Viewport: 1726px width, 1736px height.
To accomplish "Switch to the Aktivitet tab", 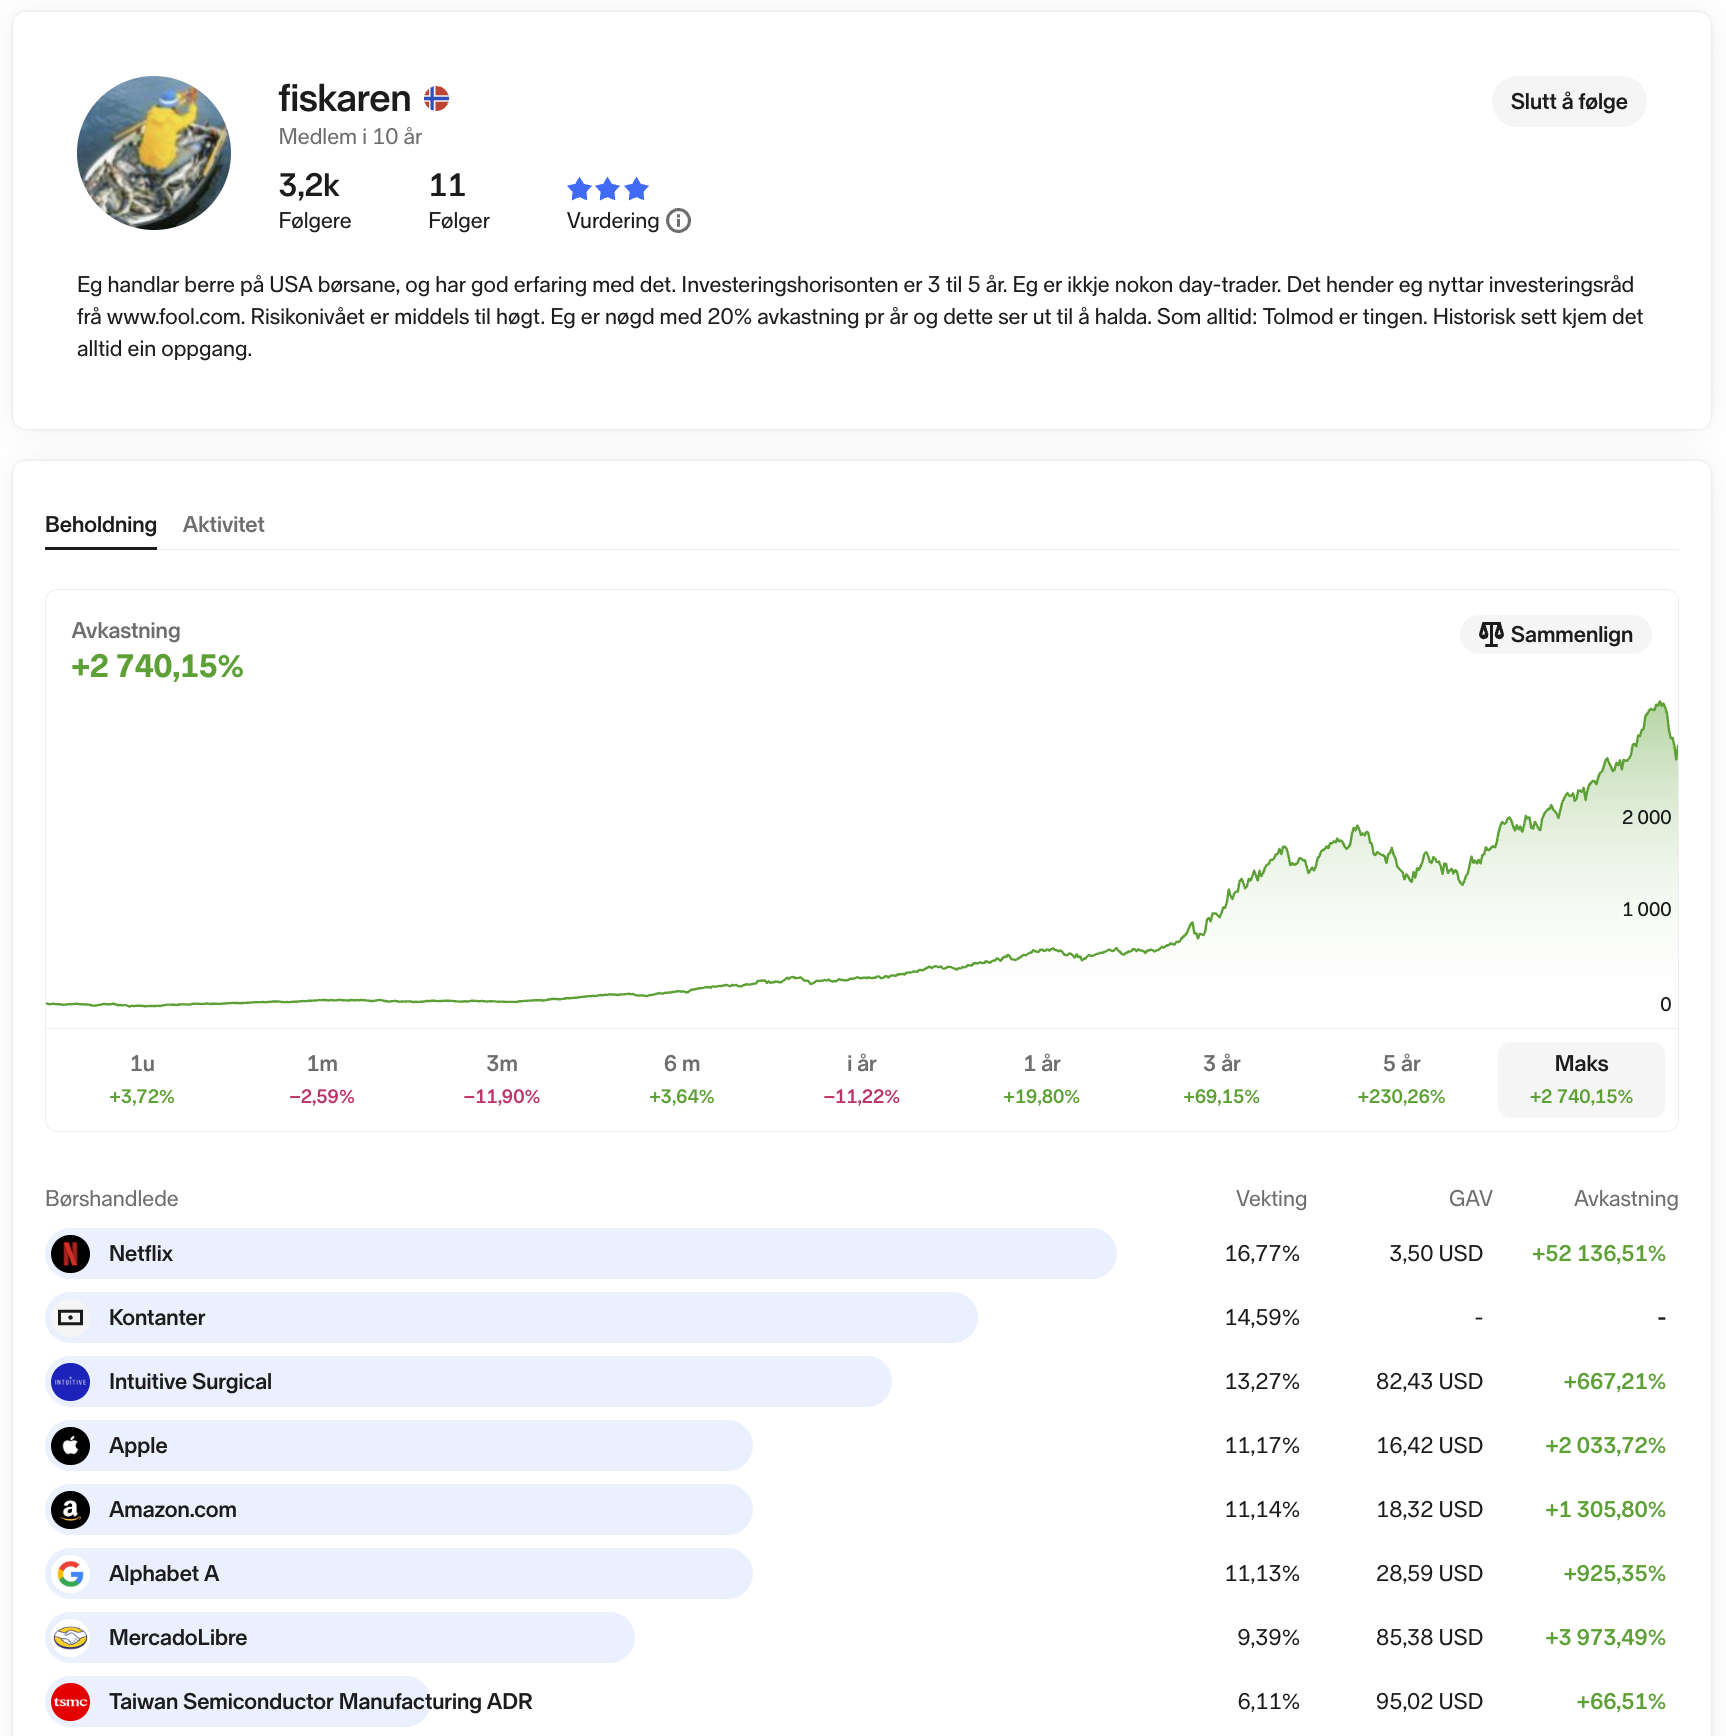I will click(223, 525).
